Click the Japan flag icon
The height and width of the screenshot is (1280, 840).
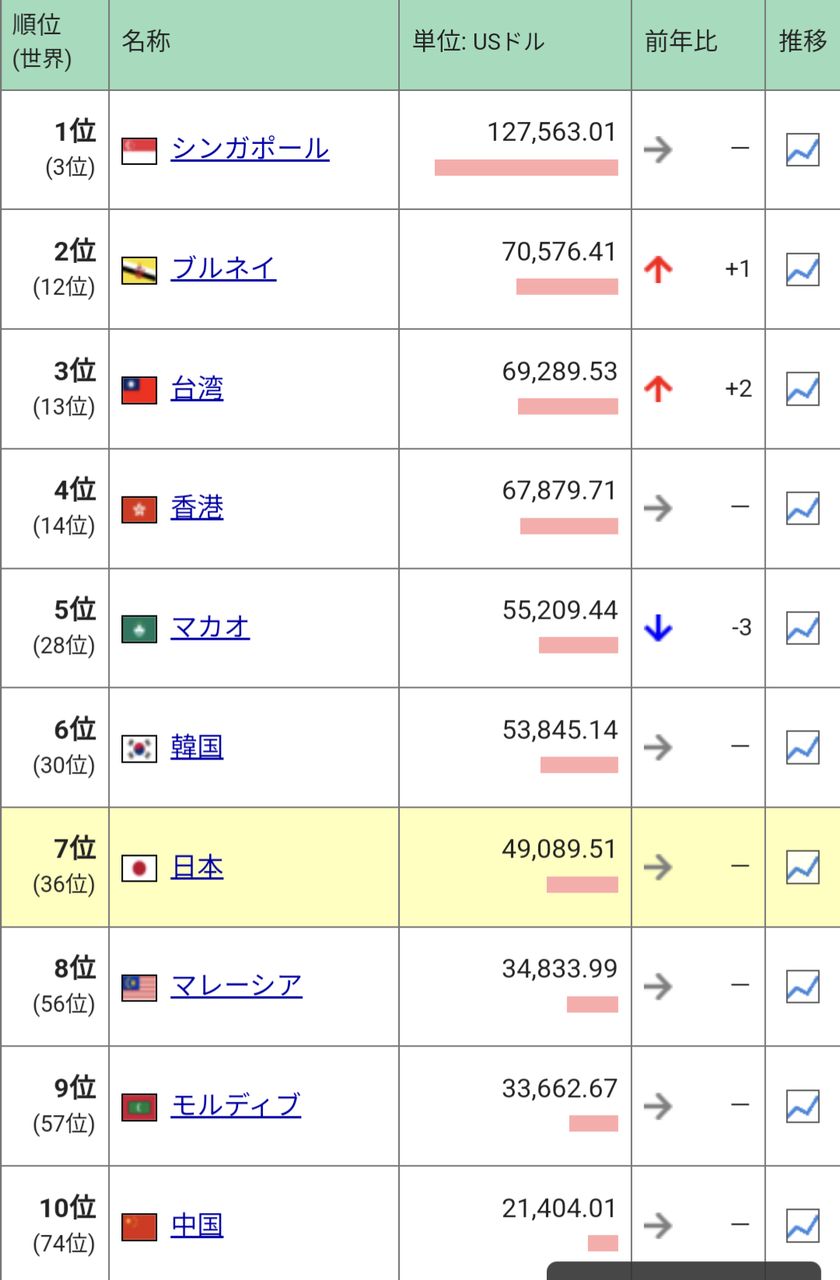[x=139, y=868]
